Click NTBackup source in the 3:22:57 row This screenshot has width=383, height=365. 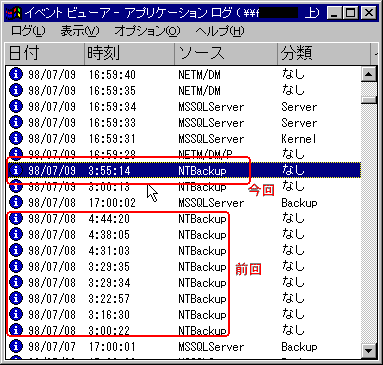[x=202, y=299]
